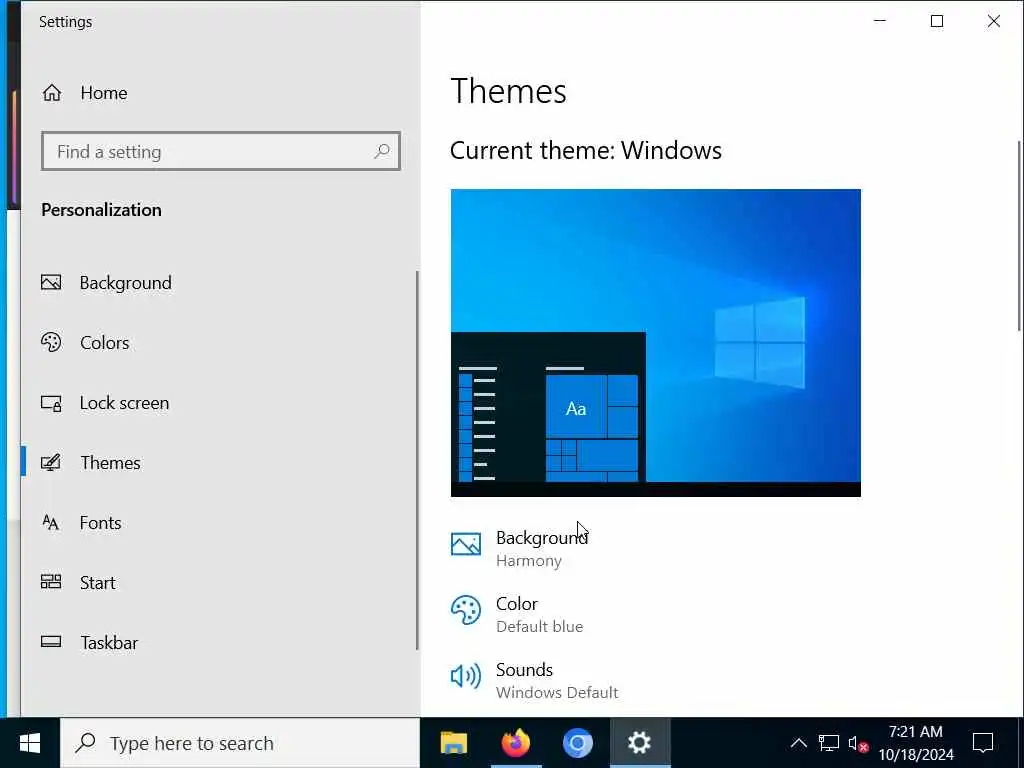This screenshot has height=768, width=1024.
Task: Click the Personalization heading text
Action: (101, 210)
